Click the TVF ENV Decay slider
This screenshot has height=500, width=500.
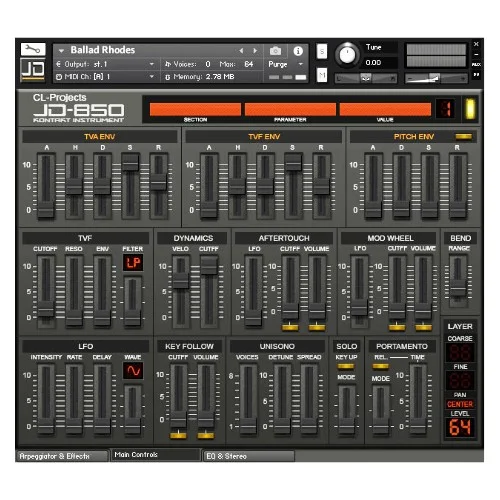[265, 187]
